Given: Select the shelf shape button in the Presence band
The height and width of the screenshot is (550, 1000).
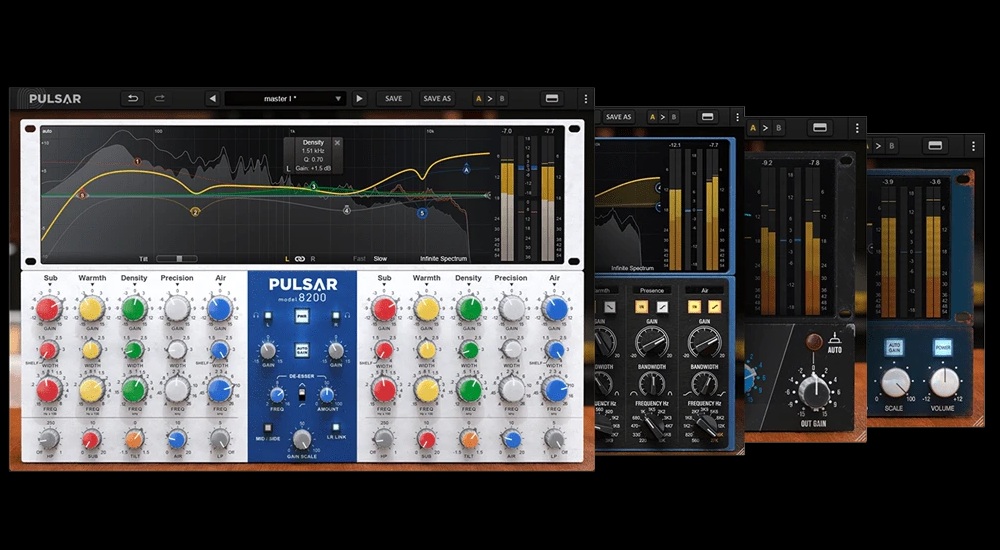Looking at the screenshot, I should [663, 307].
